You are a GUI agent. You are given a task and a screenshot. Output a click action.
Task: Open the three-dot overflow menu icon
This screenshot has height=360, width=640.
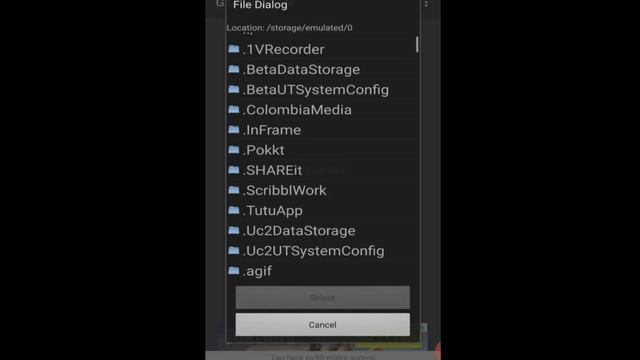coord(426,4)
